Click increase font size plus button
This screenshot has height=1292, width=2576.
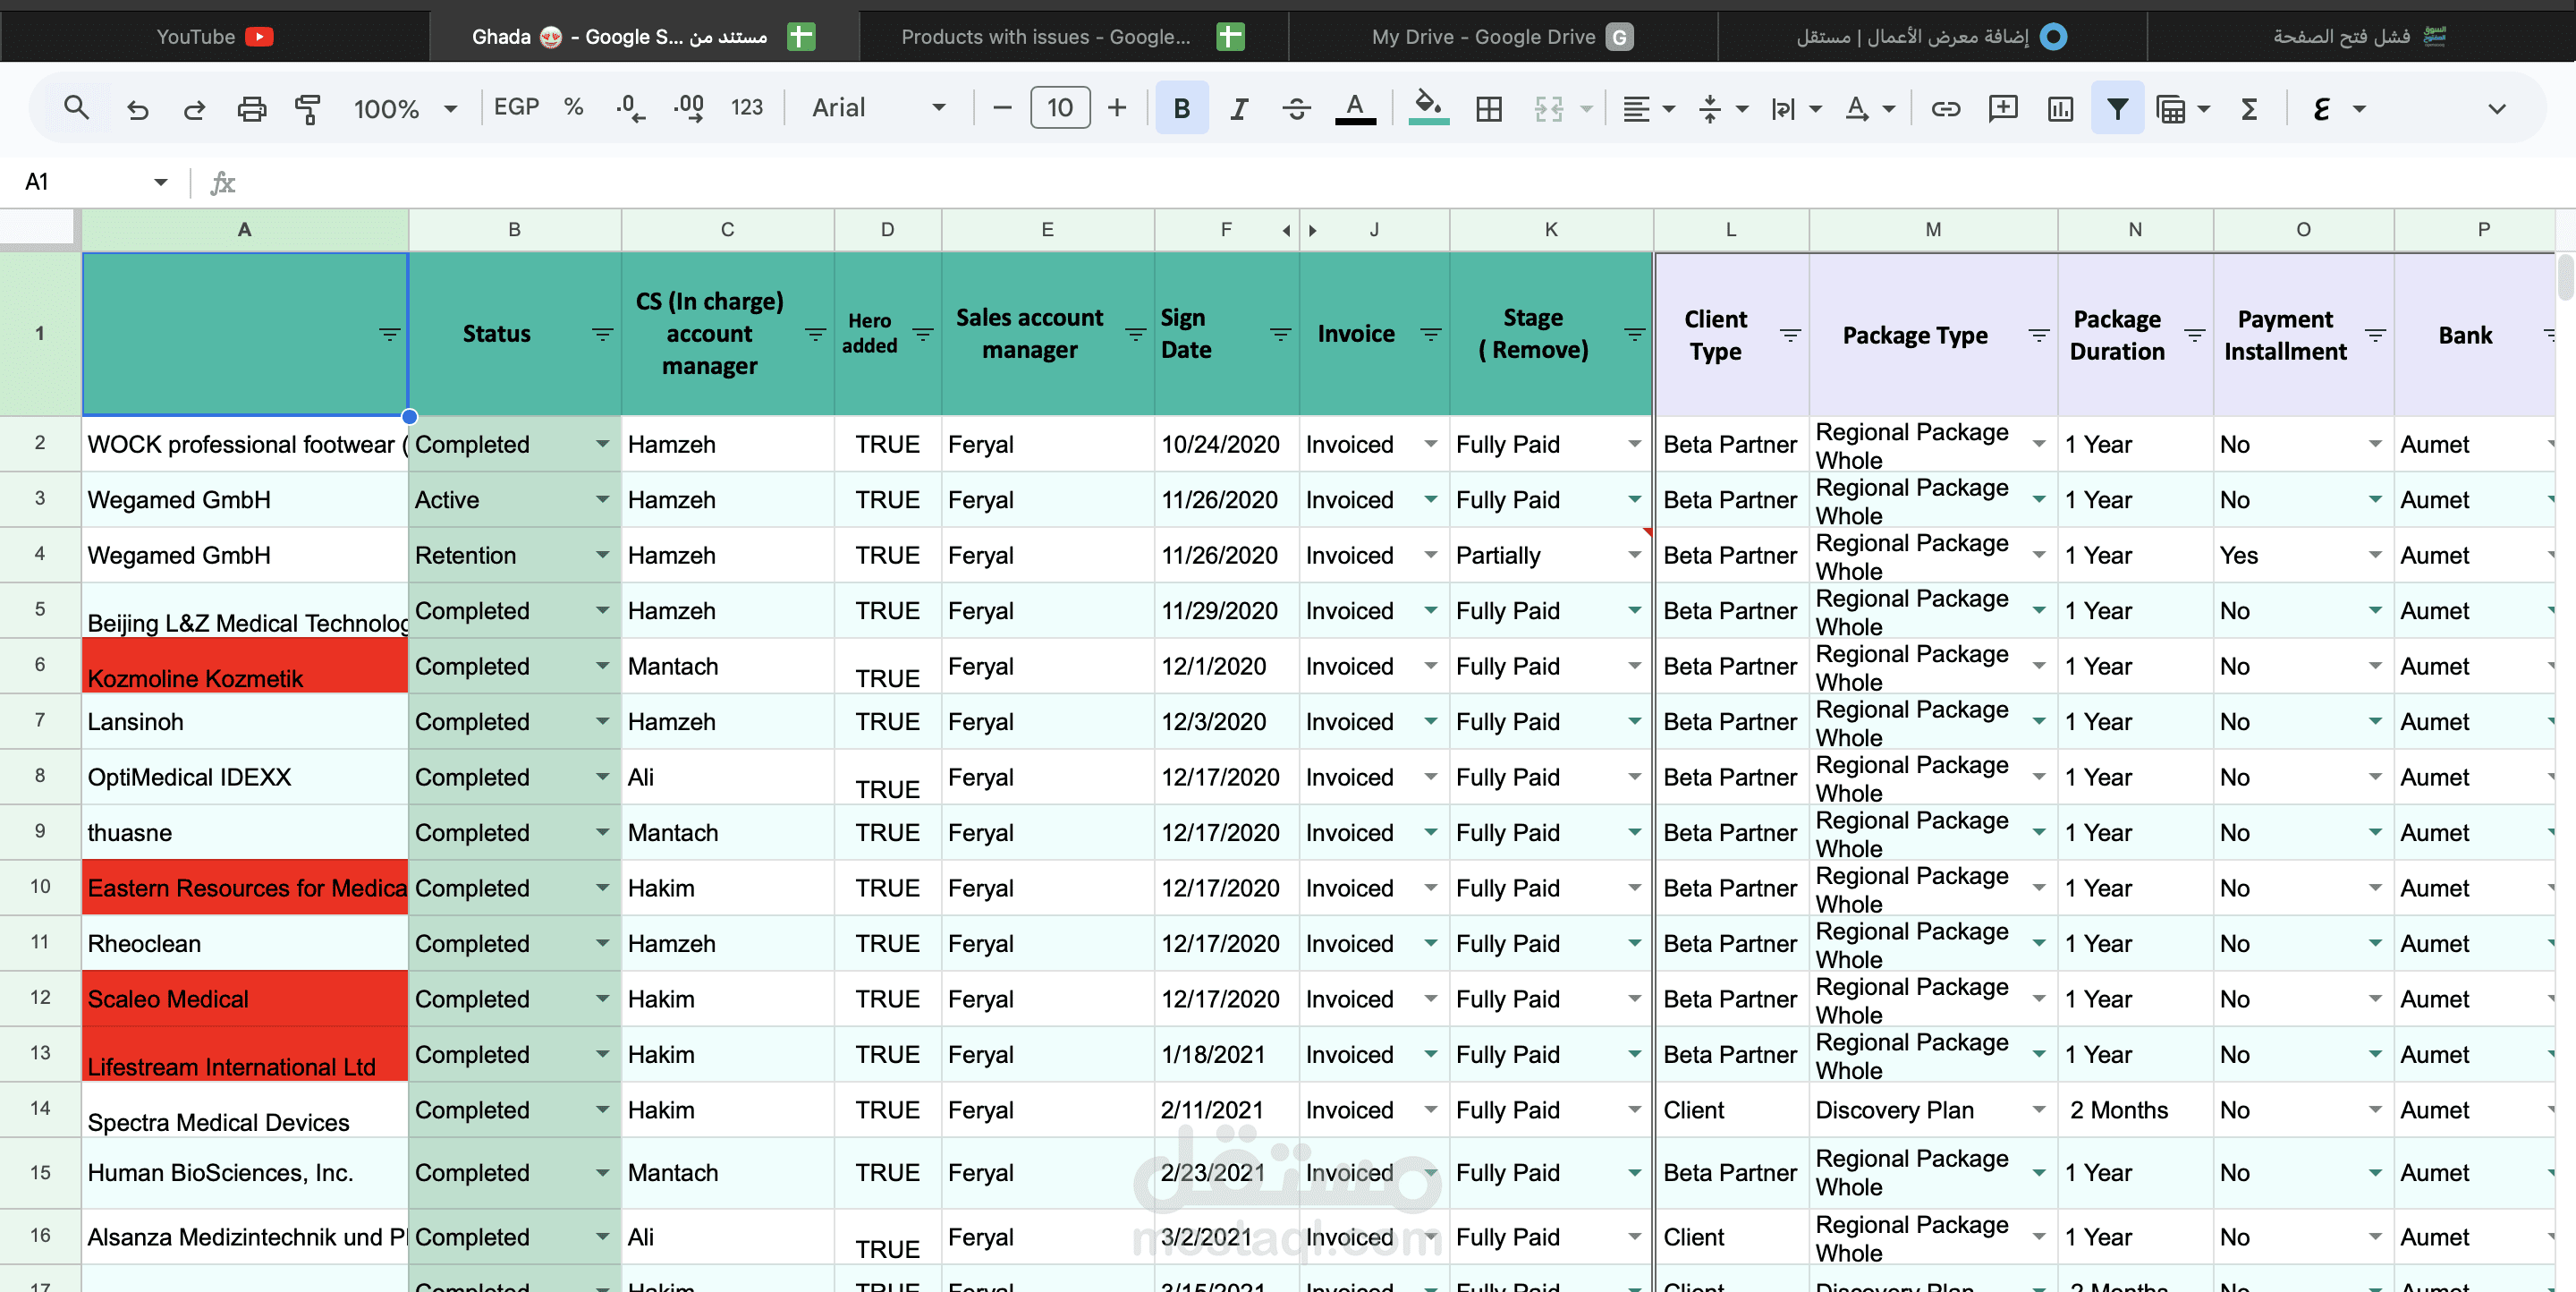click(x=1116, y=107)
